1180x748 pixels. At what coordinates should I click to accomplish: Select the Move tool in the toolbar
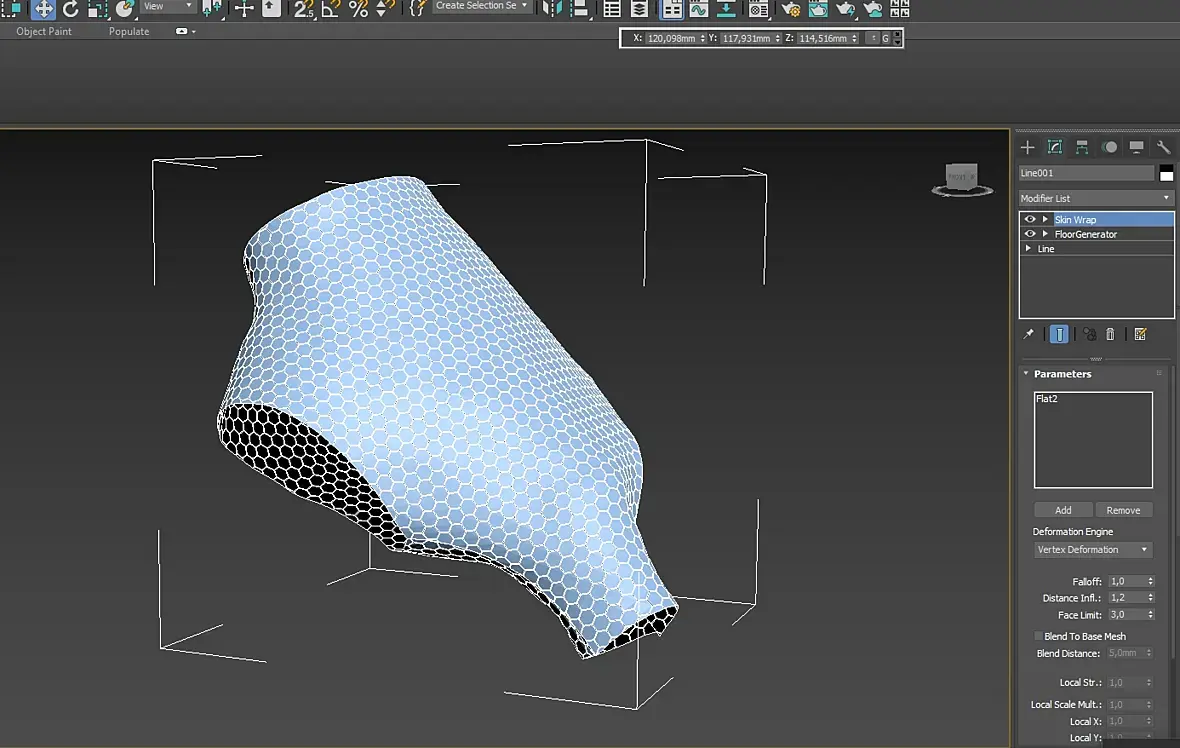[43, 9]
